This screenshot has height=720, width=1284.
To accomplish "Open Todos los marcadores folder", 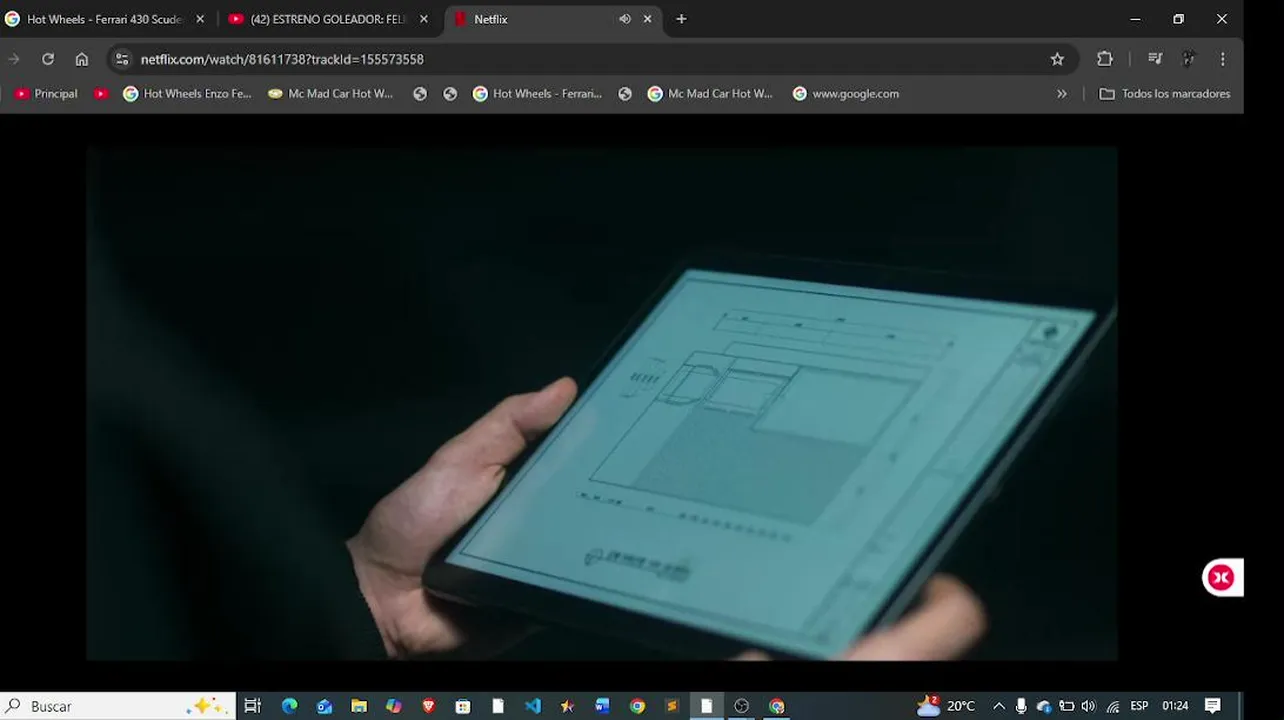I will pyautogui.click(x=1165, y=94).
